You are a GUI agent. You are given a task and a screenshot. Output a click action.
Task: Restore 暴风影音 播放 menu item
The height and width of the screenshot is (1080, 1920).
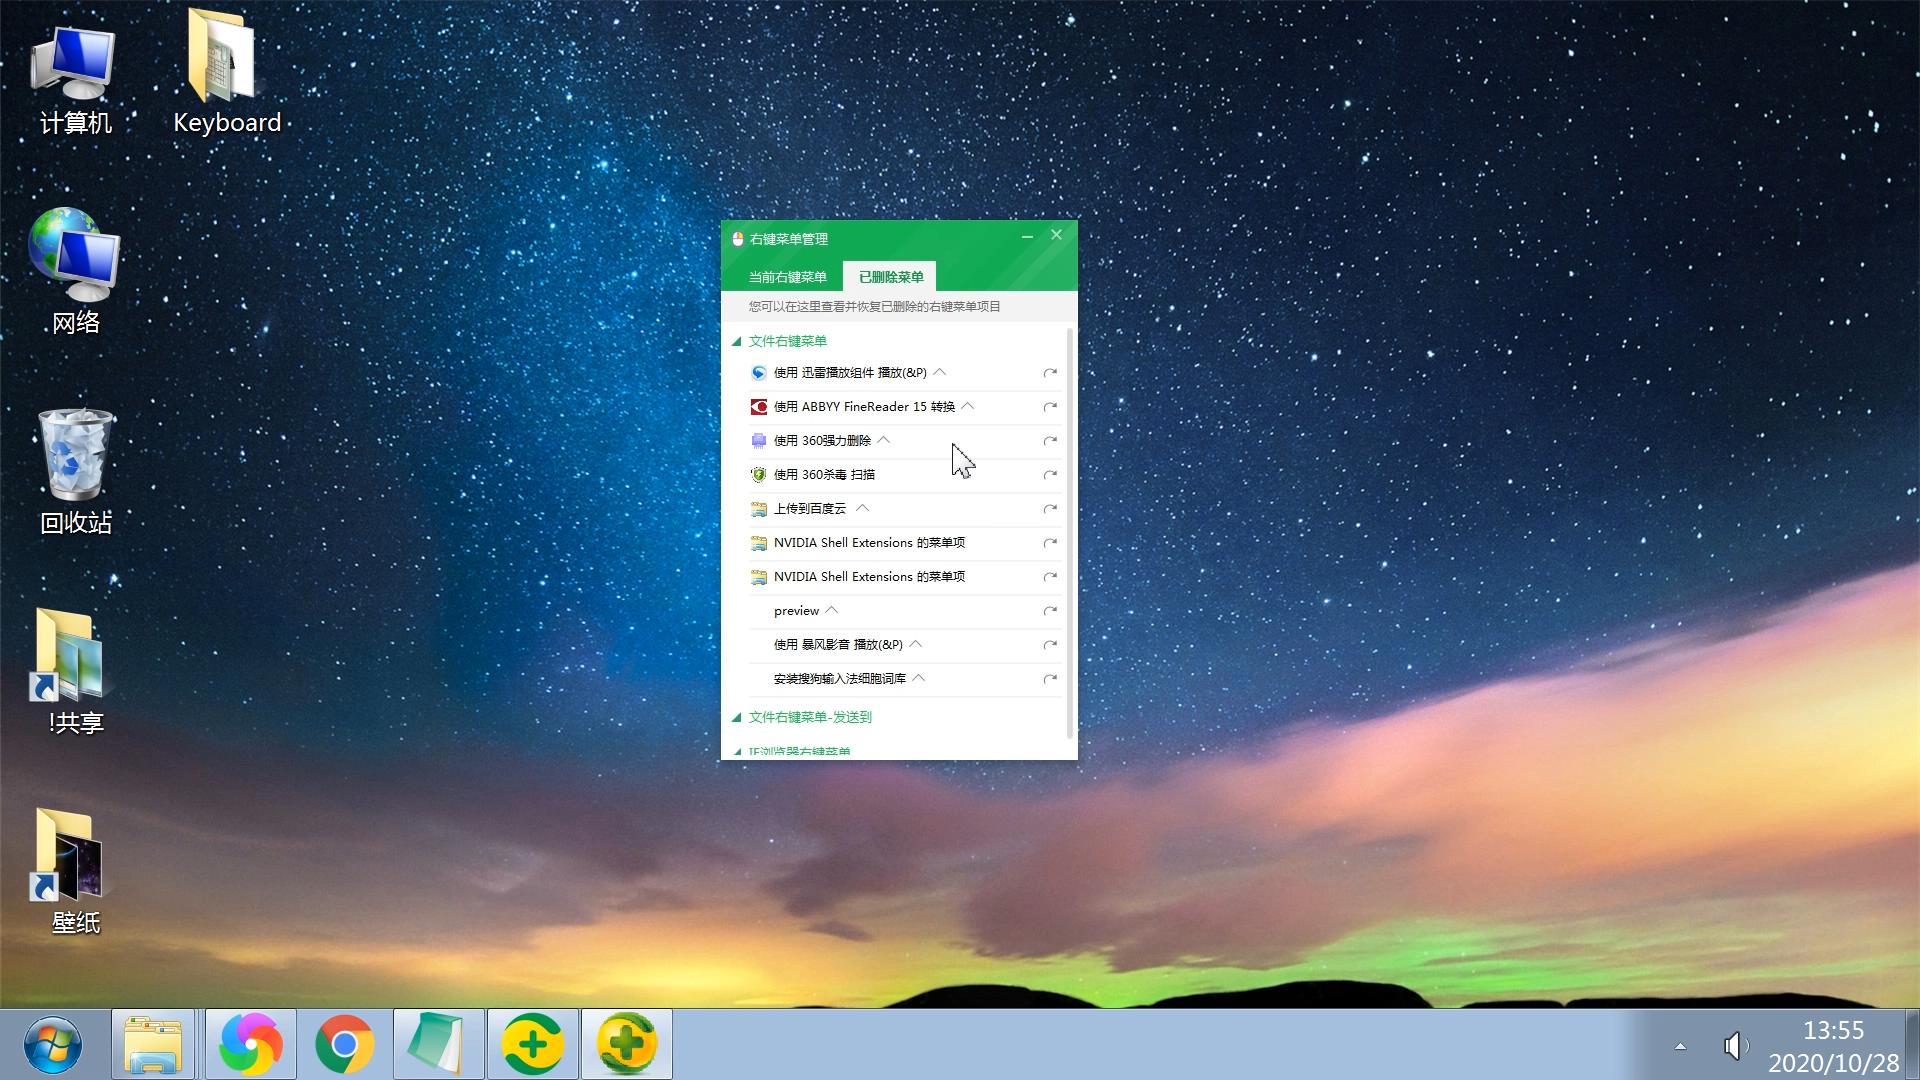[1050, 645]
